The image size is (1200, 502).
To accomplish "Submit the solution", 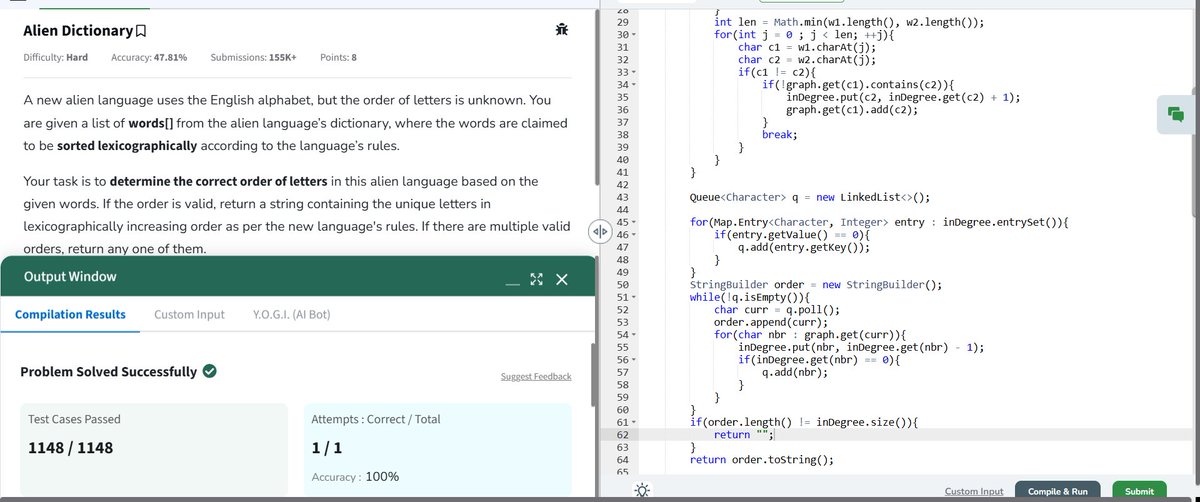I will [x=1139, y=491].
